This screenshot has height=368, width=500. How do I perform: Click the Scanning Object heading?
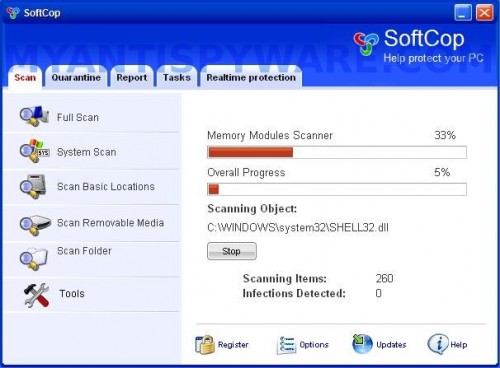[252, 209]
